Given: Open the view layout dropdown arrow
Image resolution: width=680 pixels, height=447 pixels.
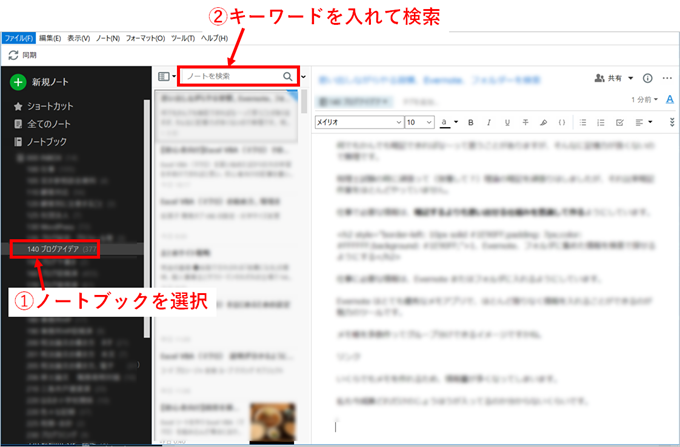Looking at the screenshot, I should point(174,77).
